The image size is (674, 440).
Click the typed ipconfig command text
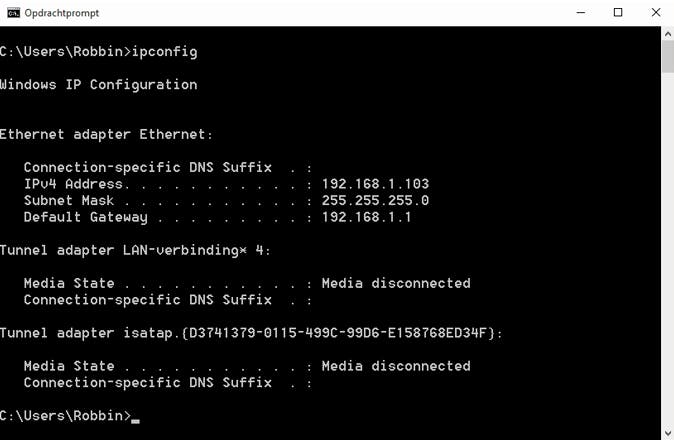165,51
